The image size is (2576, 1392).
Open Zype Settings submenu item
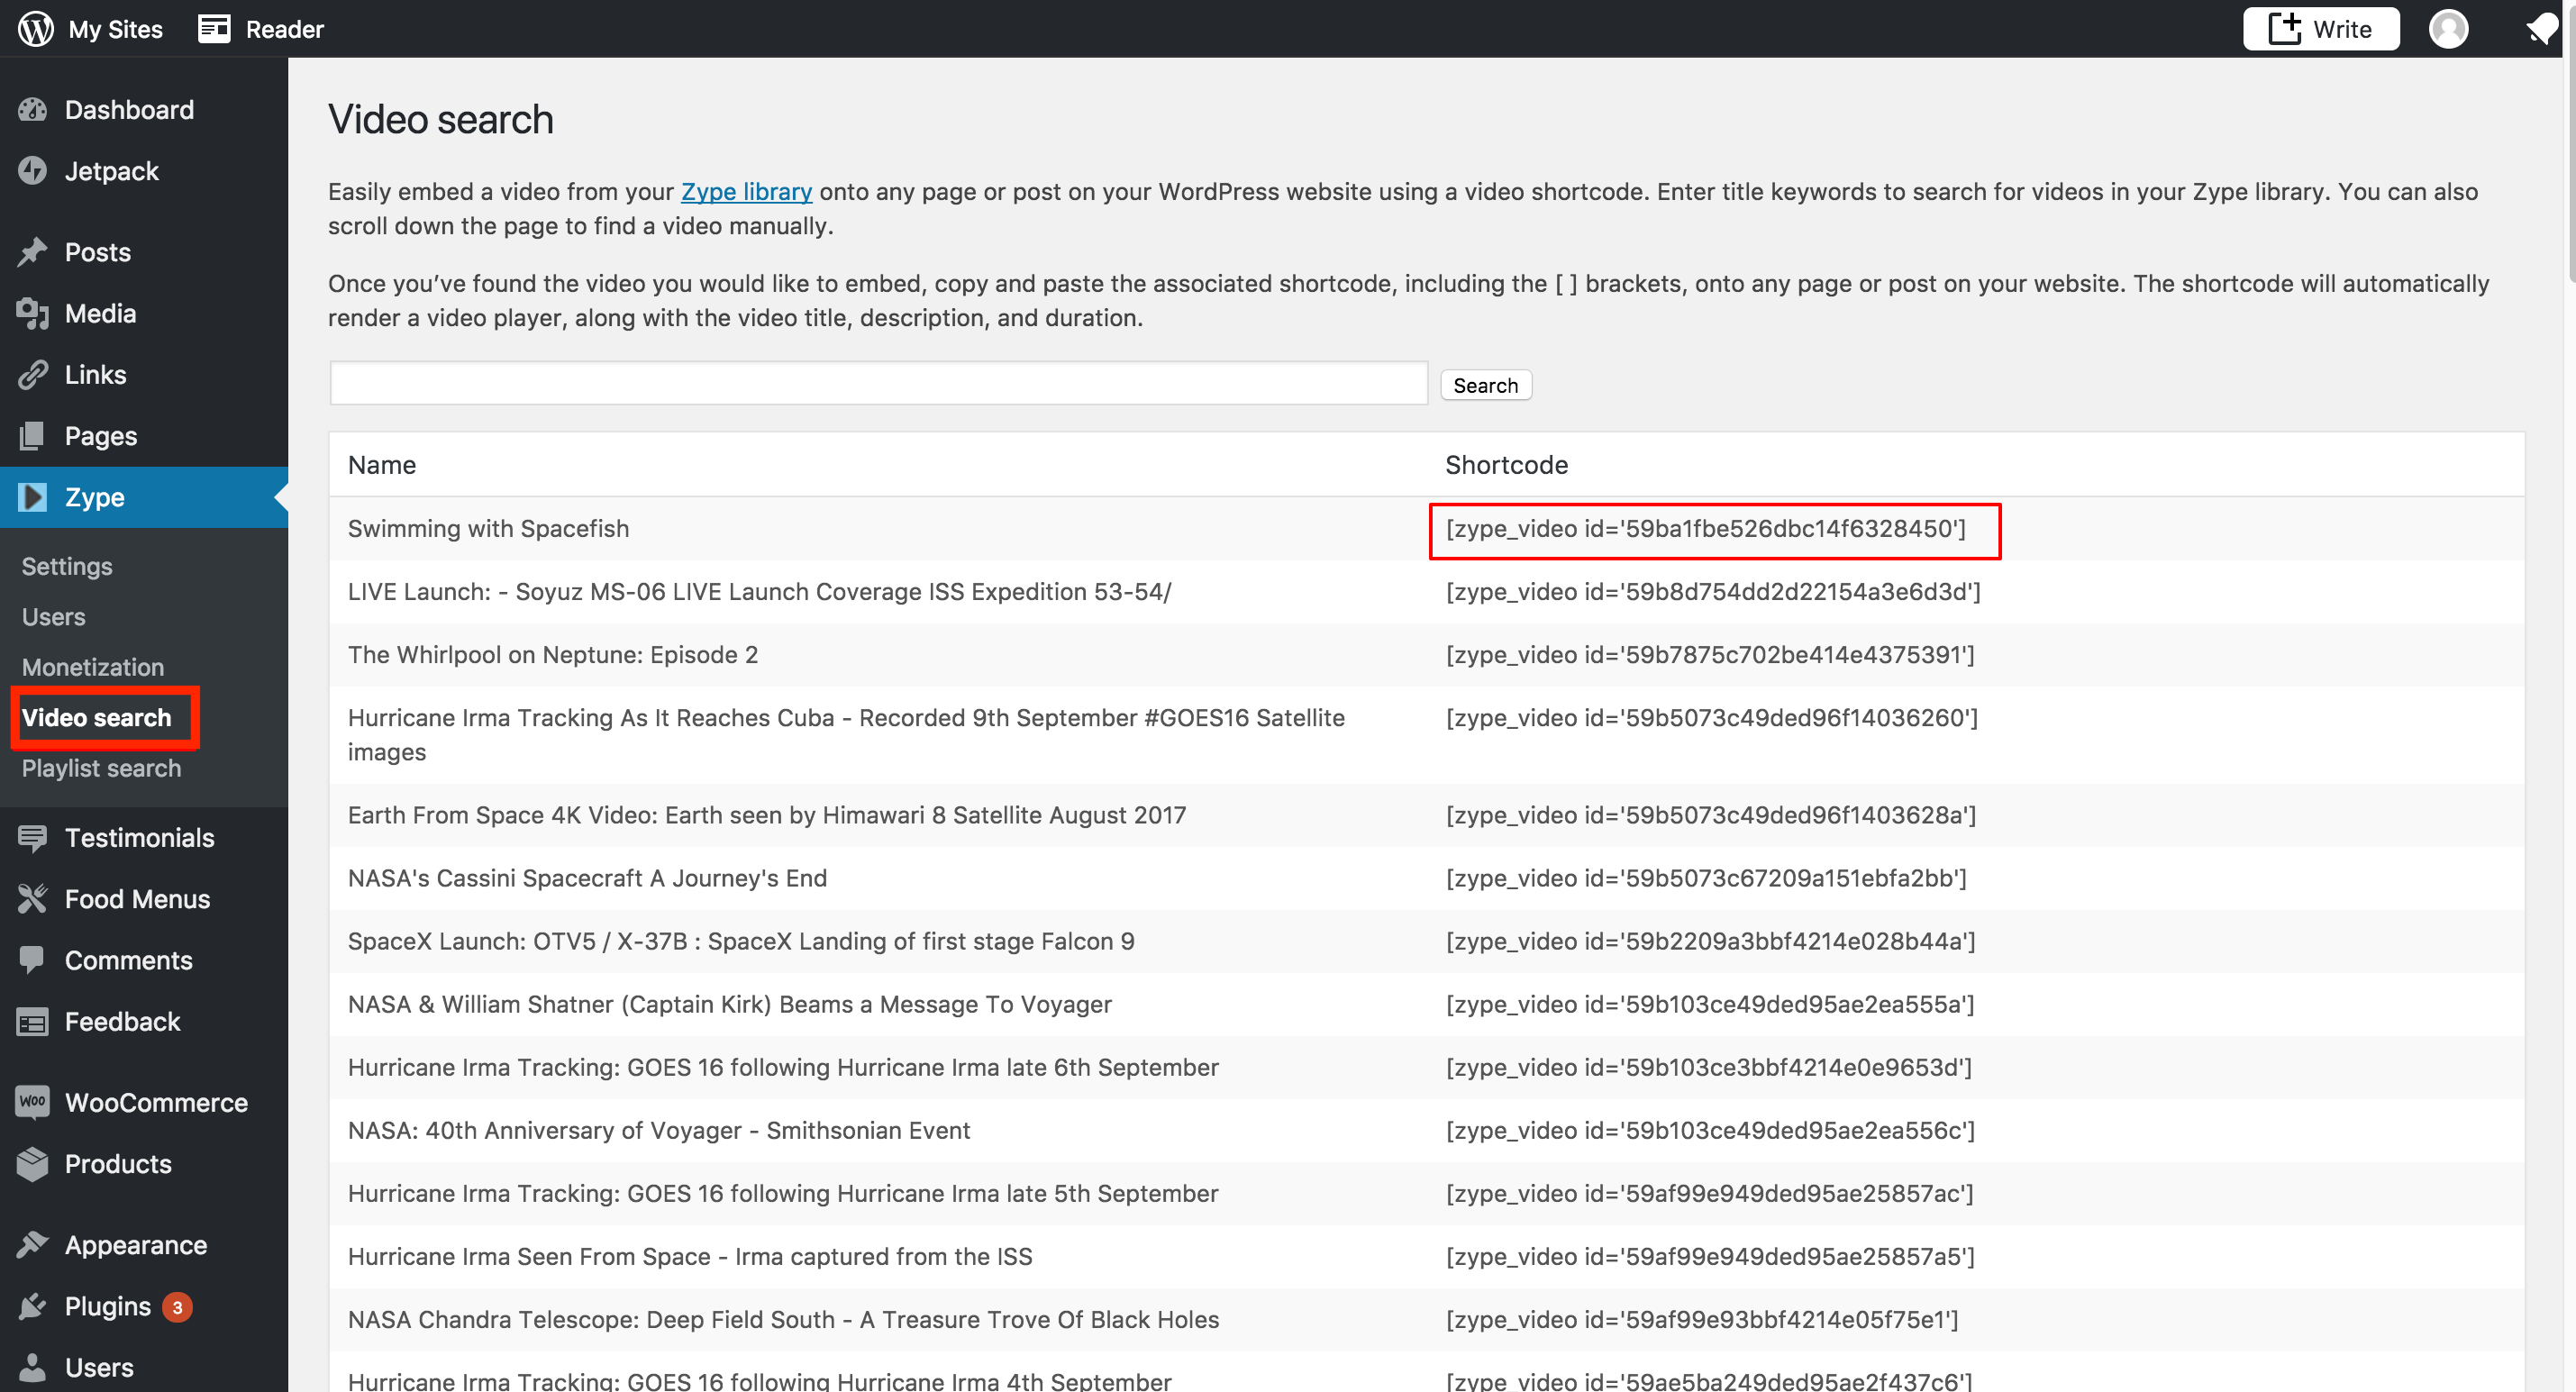[67, 566]
